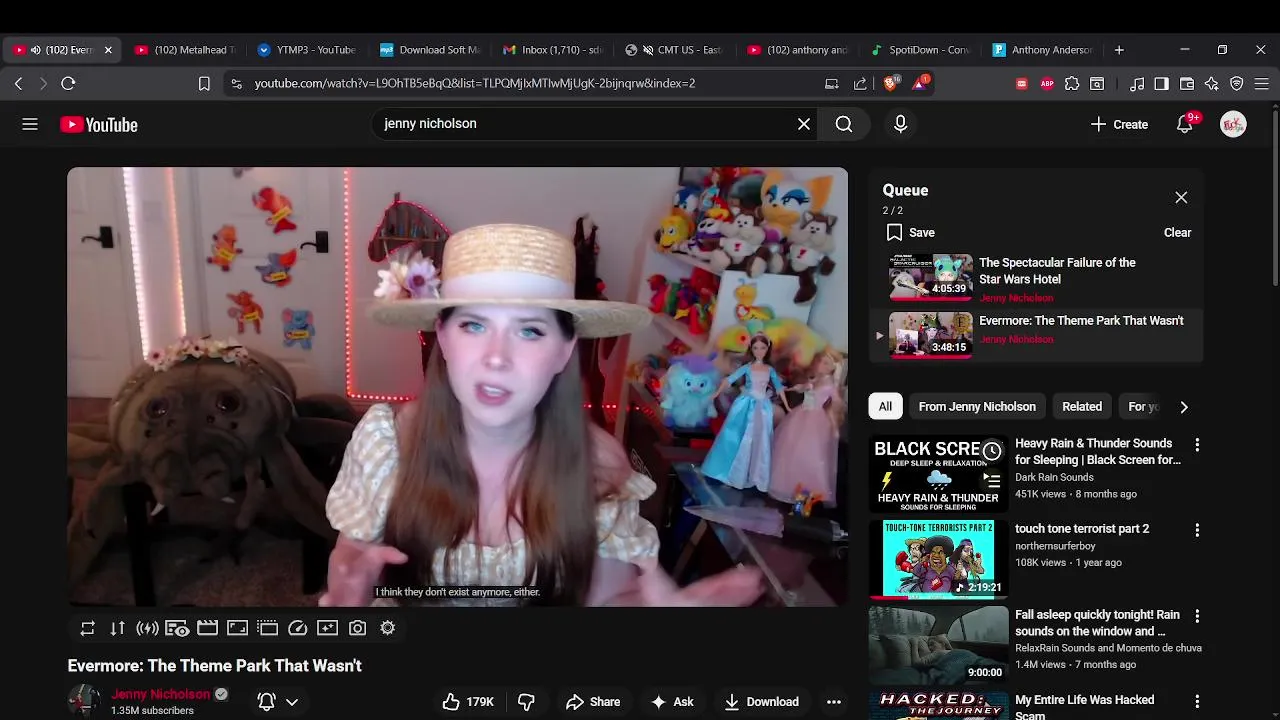Image resolution: width=1280 pixels, height=720 pixels.
Task: Dislike the video
Action: tap(526, 702)
